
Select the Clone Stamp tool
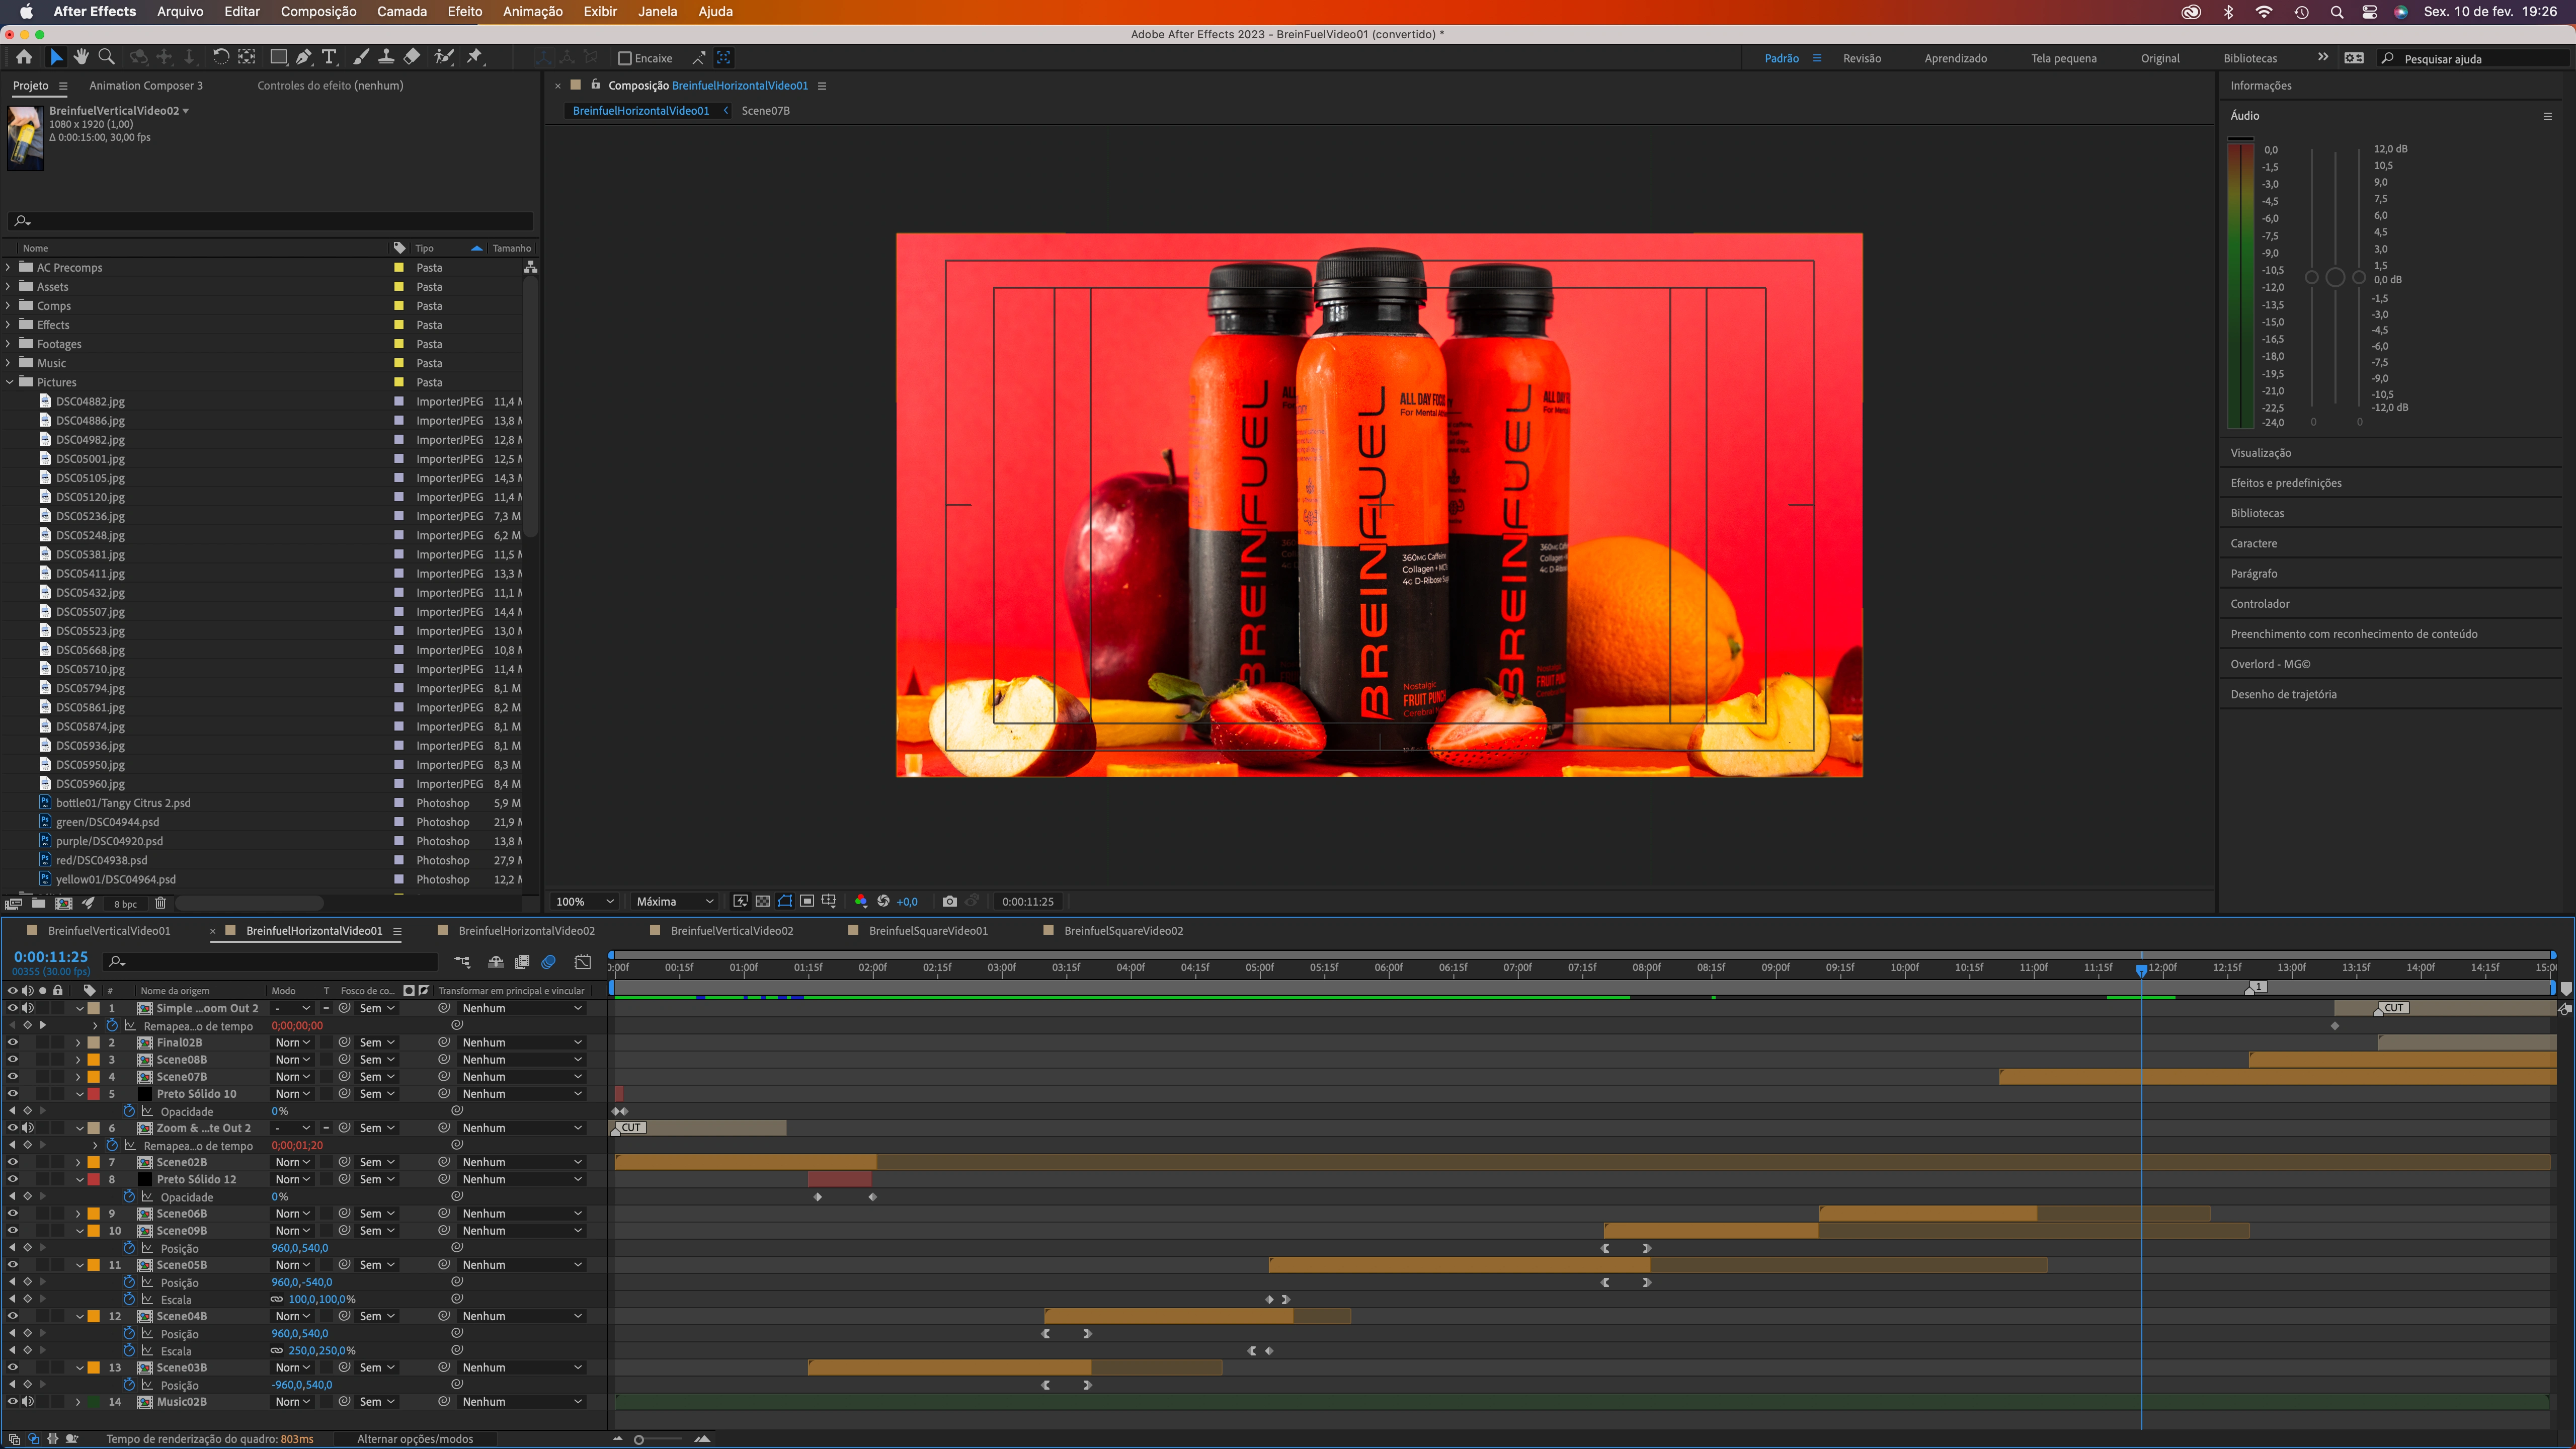tap(386, 57)
